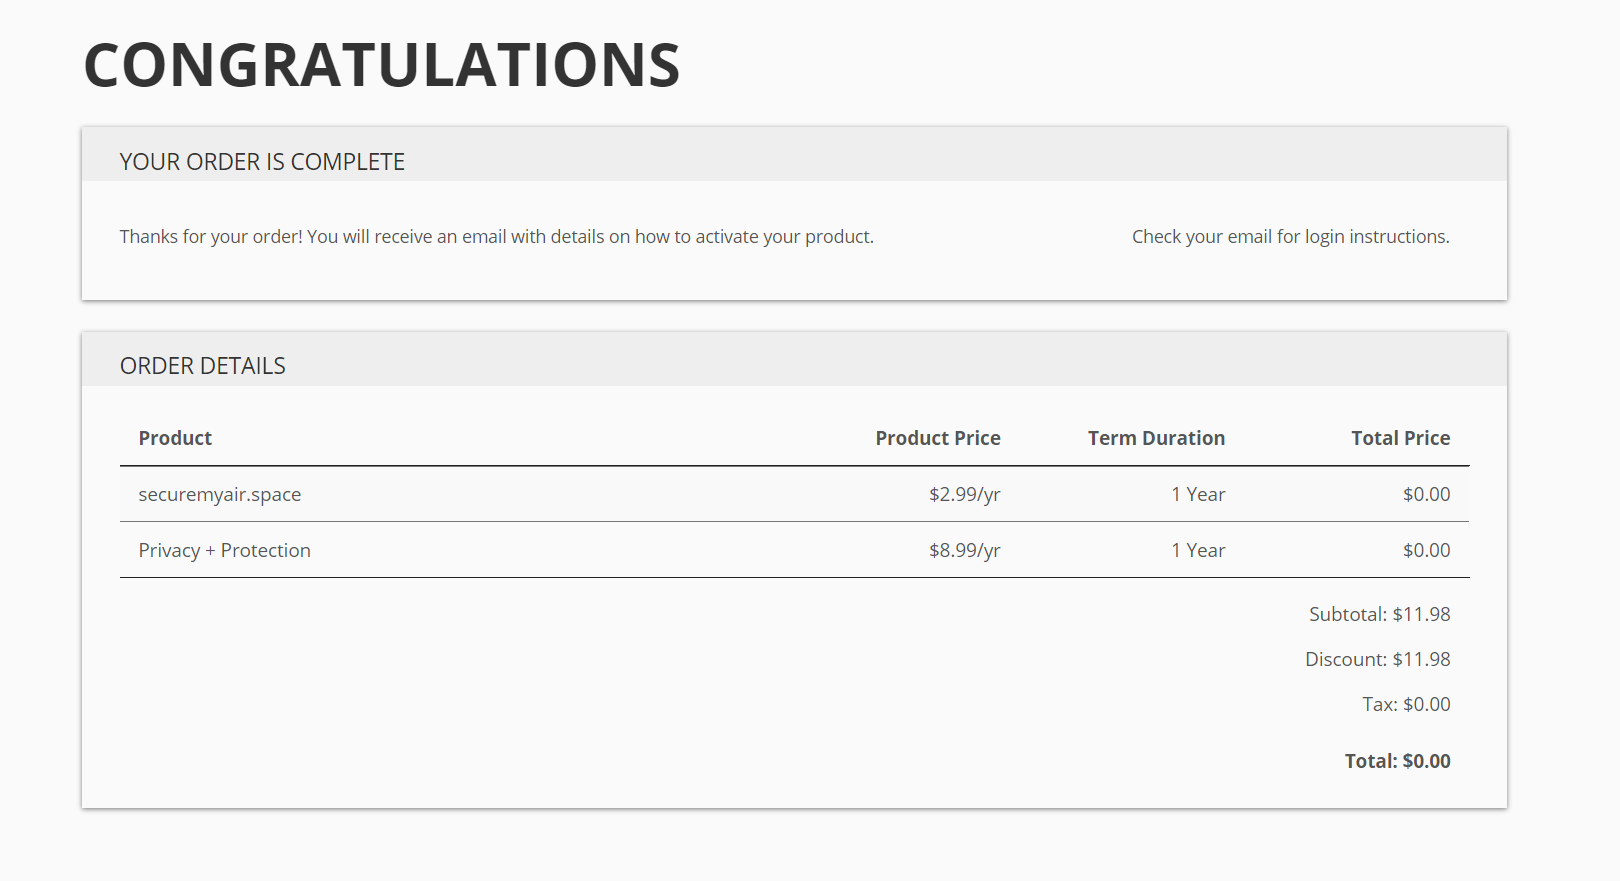Click the Product Price column header
The height and width of the screenshot is (881, 1620).
[x=937, y=438]
